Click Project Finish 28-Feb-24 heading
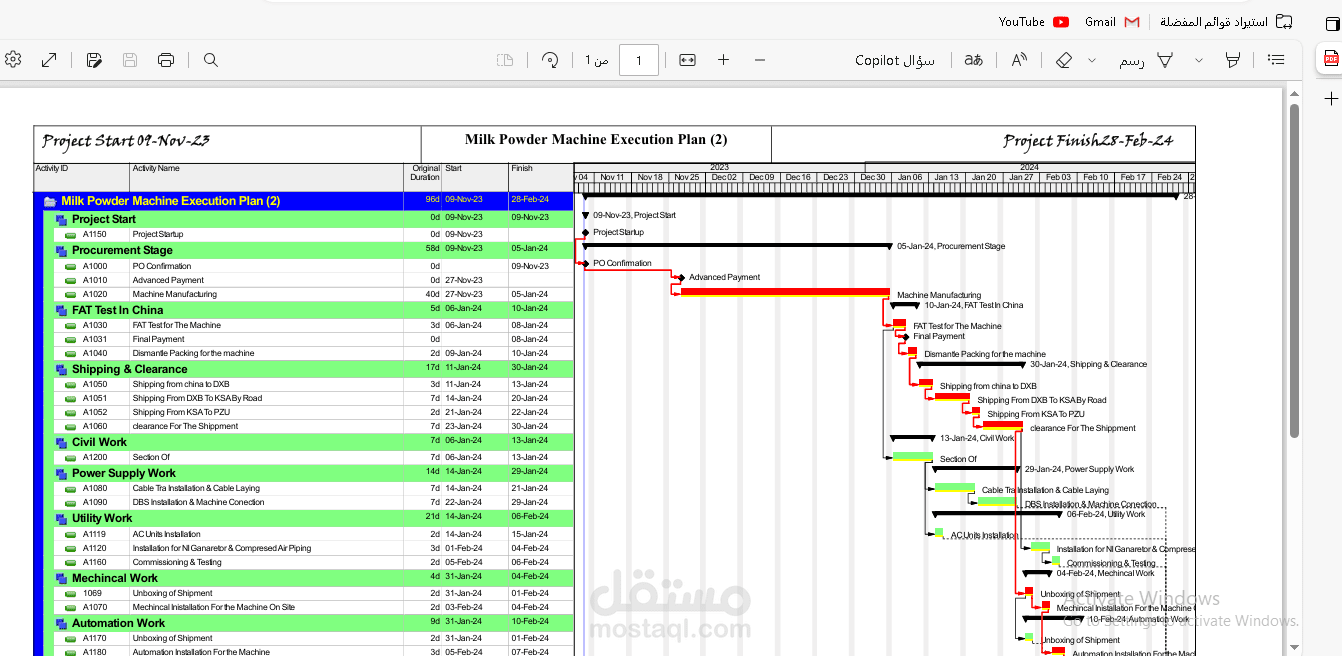Viewport: 1342px width, 656px height. (1088, 141)
